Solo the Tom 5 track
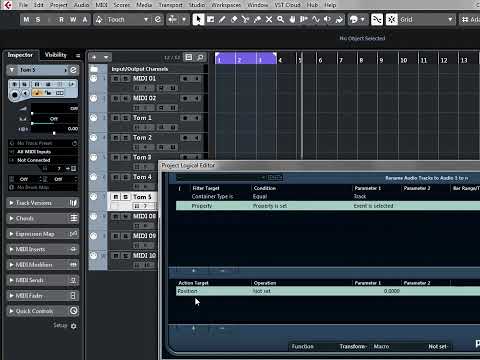 point(125,197)
